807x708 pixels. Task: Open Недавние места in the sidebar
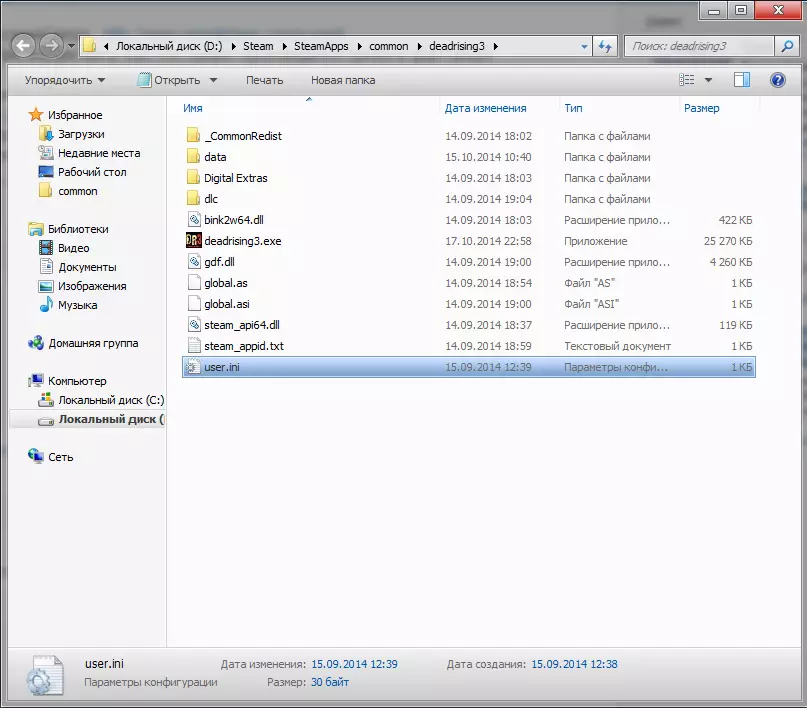99,153
